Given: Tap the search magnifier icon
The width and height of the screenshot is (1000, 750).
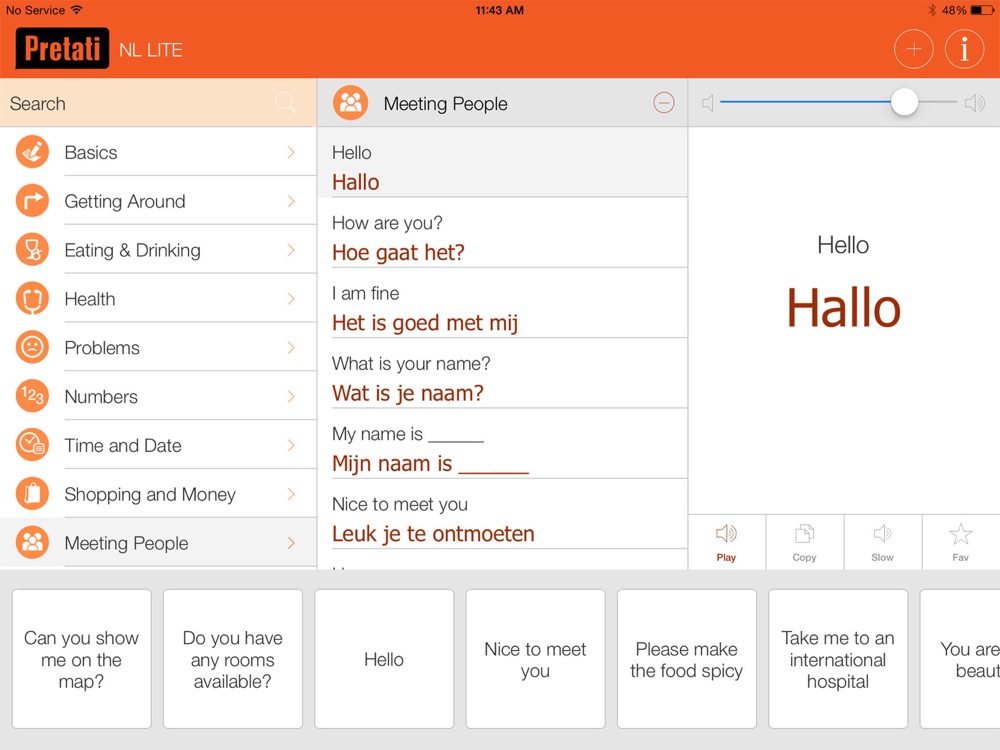Looking at the screenshot, I should 285,102.
